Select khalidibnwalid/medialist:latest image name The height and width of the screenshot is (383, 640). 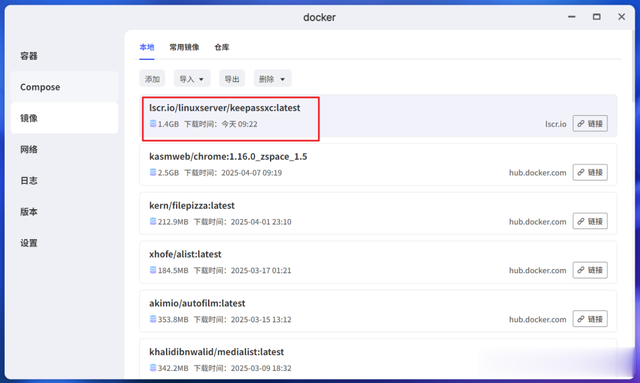pyautogui.click(x=216, y=352)
